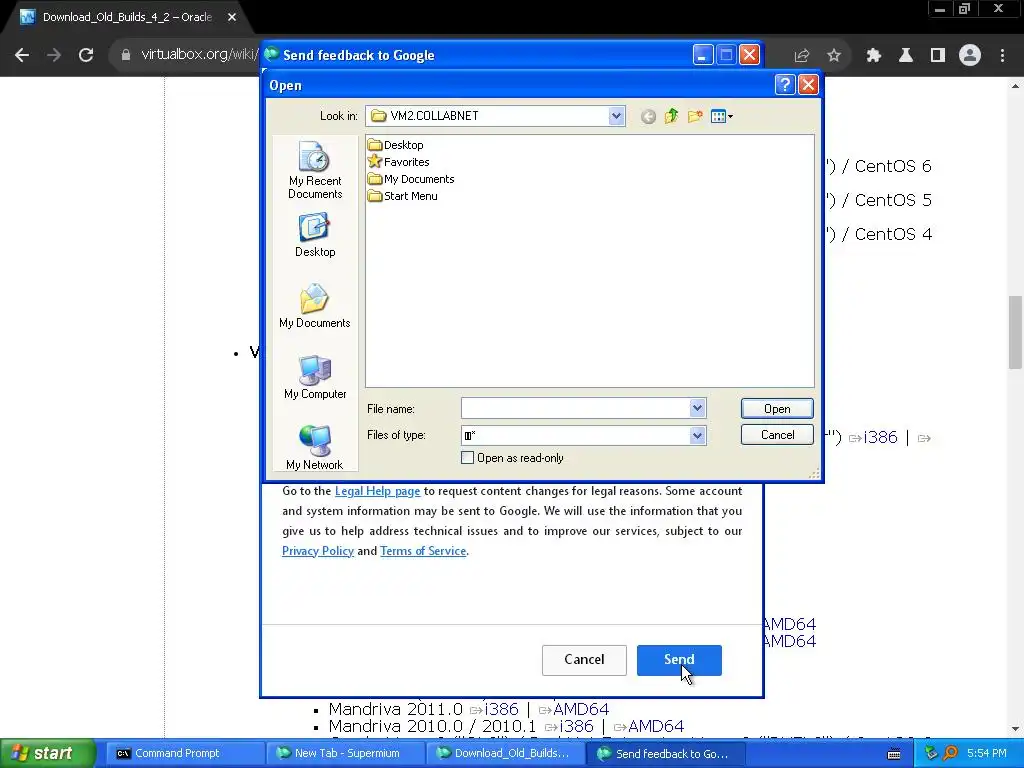
Task: Open Mandriva 2010.0 / 2010.1 AMD64 link
Action: click(656, 726)
